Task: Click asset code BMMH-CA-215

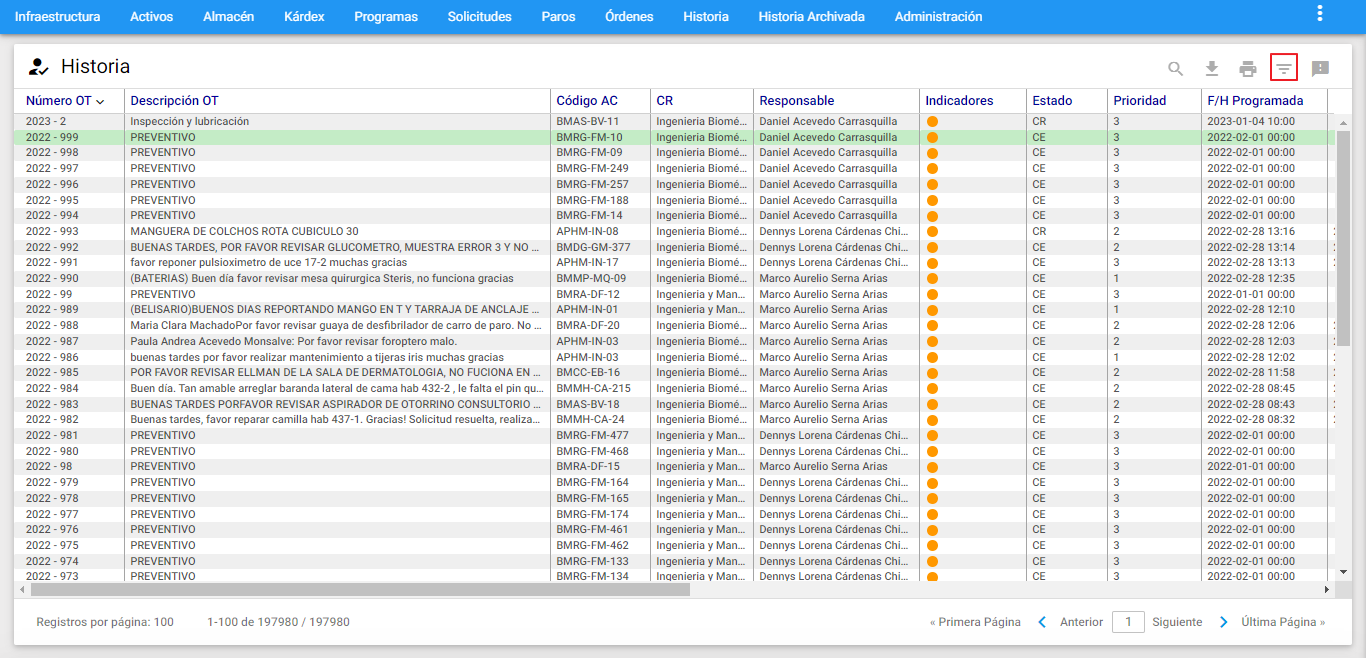Action: pos(593,388)
